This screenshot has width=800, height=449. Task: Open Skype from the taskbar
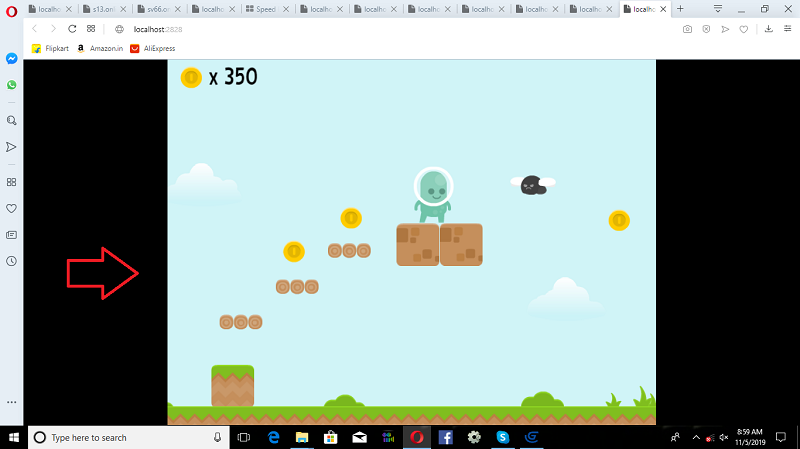click(503, 437)
